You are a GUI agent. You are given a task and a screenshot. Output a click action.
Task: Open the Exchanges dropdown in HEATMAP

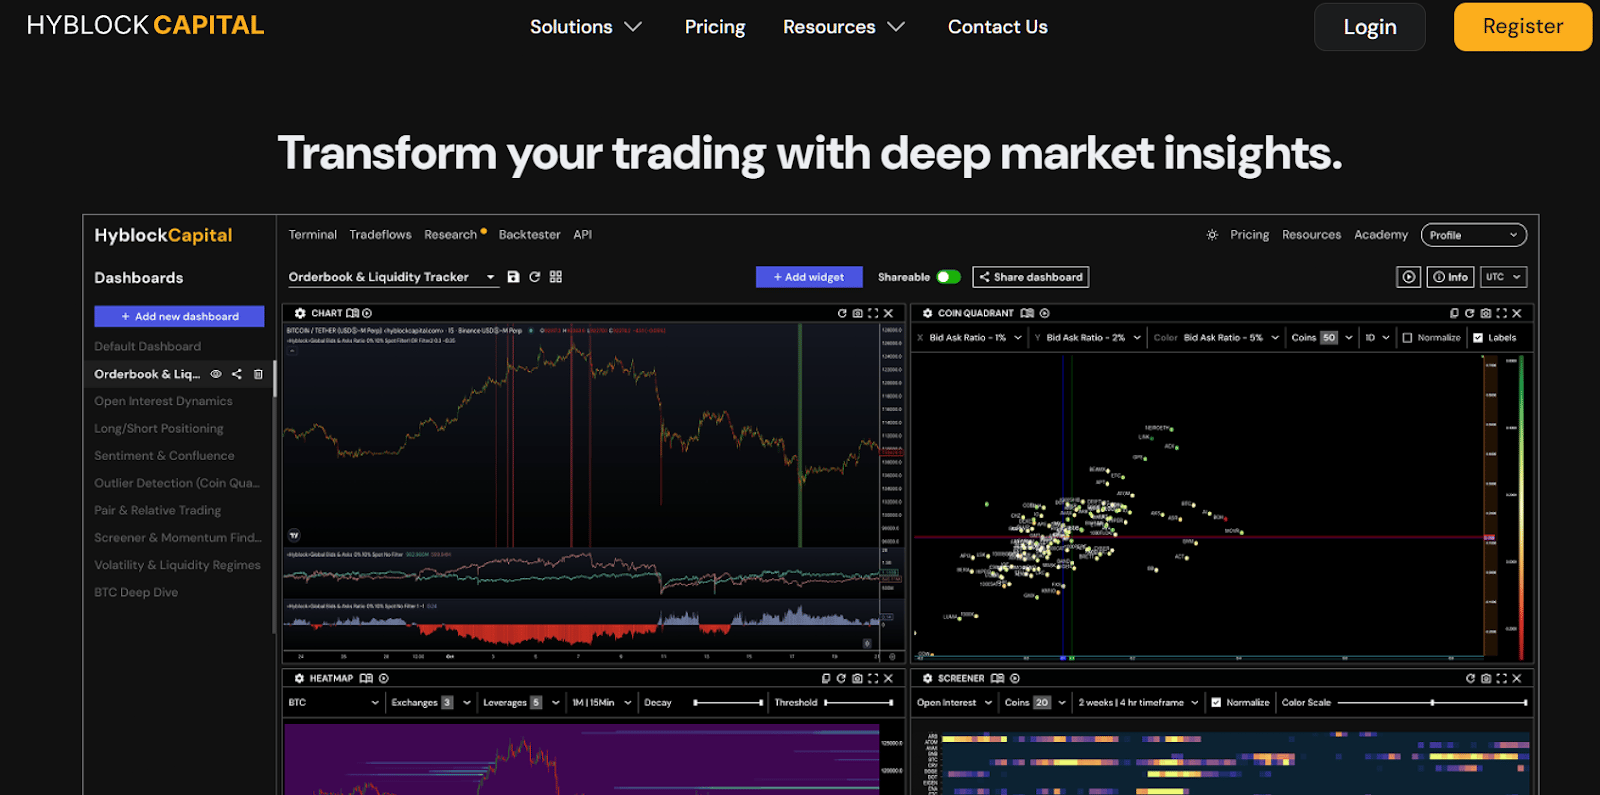coord(431,703)
